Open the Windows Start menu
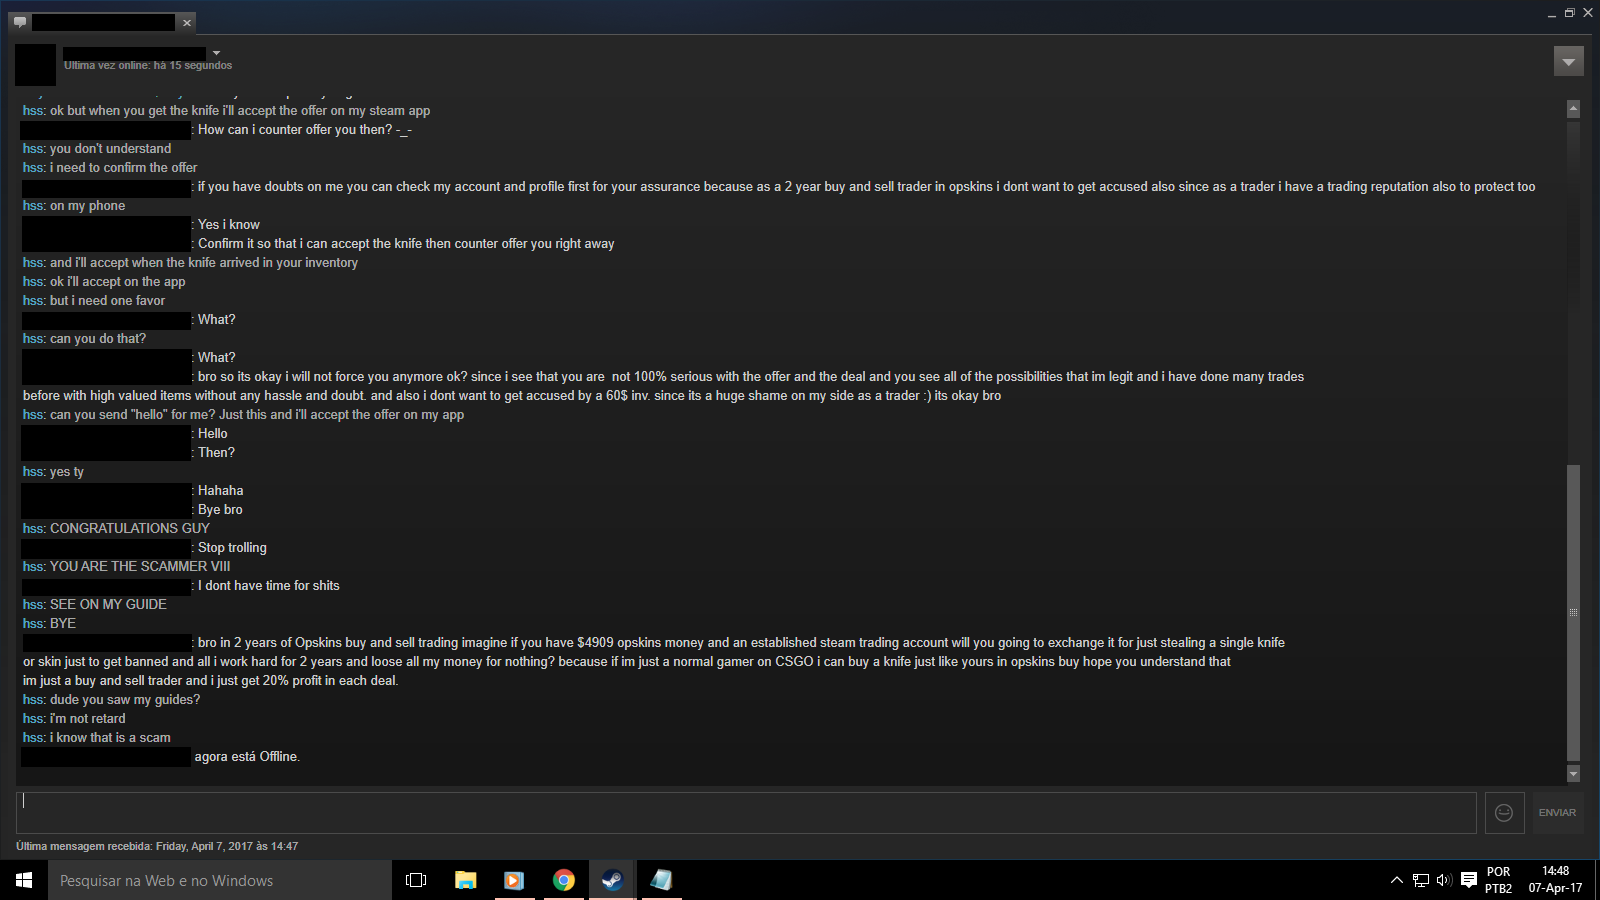The height and width of the screenshot is (900, 1600). coord(24,880)
